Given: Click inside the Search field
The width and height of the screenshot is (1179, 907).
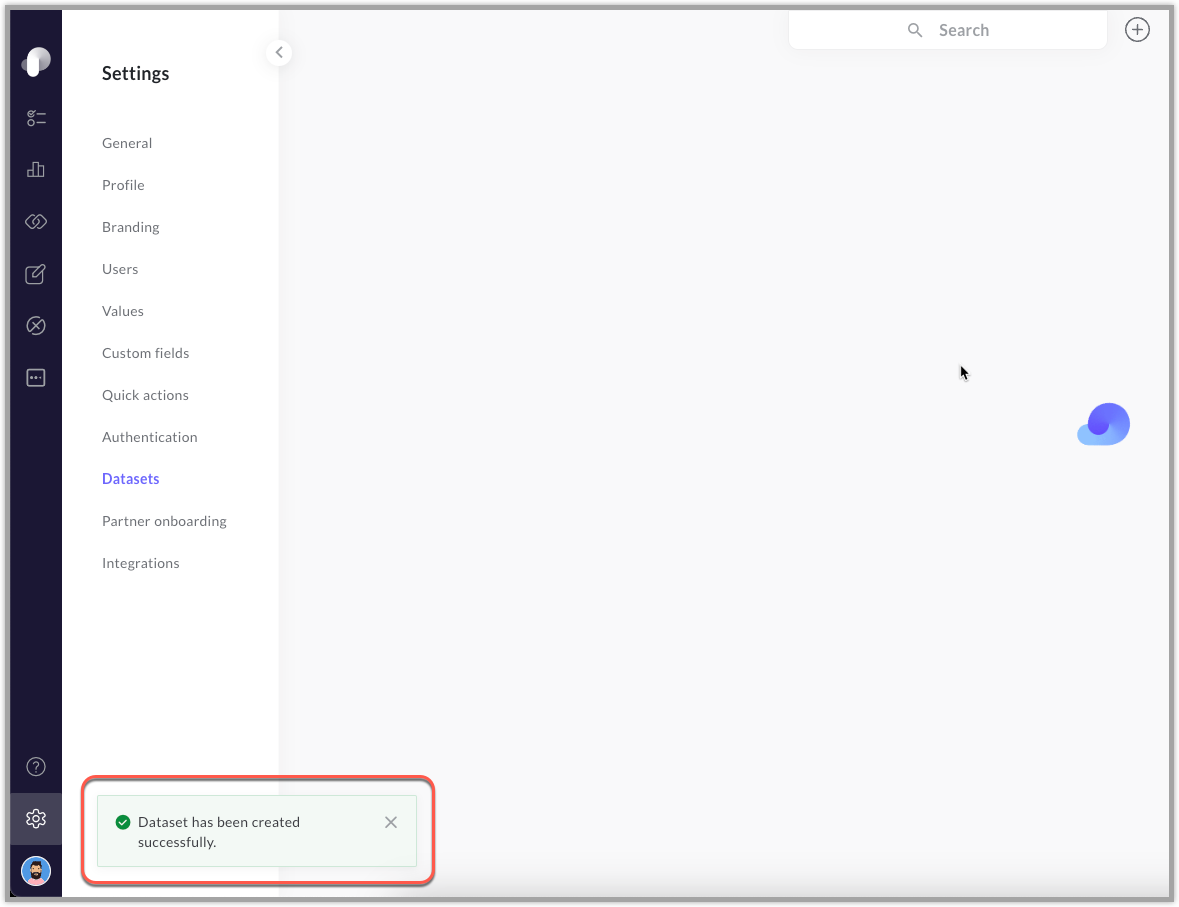Looking at the screenshot, I should pyautogui.click(x=947, y=30).
